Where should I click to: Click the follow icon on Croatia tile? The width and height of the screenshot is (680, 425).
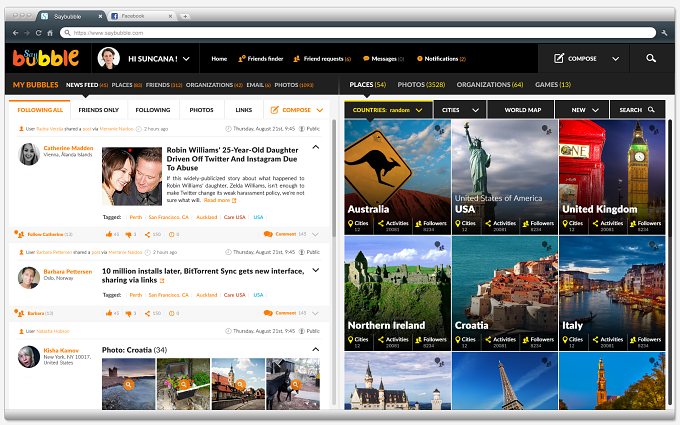pos(546,246)
